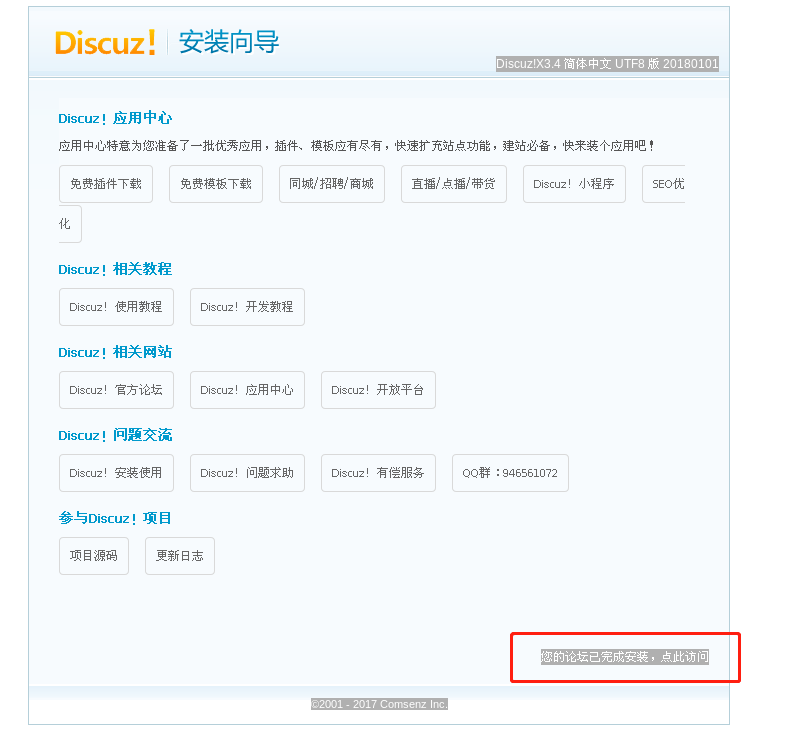Viewport: 805px width, 737px height.
Task: Visit Discuz! 官方论坛
Action: tap(116, 390)
